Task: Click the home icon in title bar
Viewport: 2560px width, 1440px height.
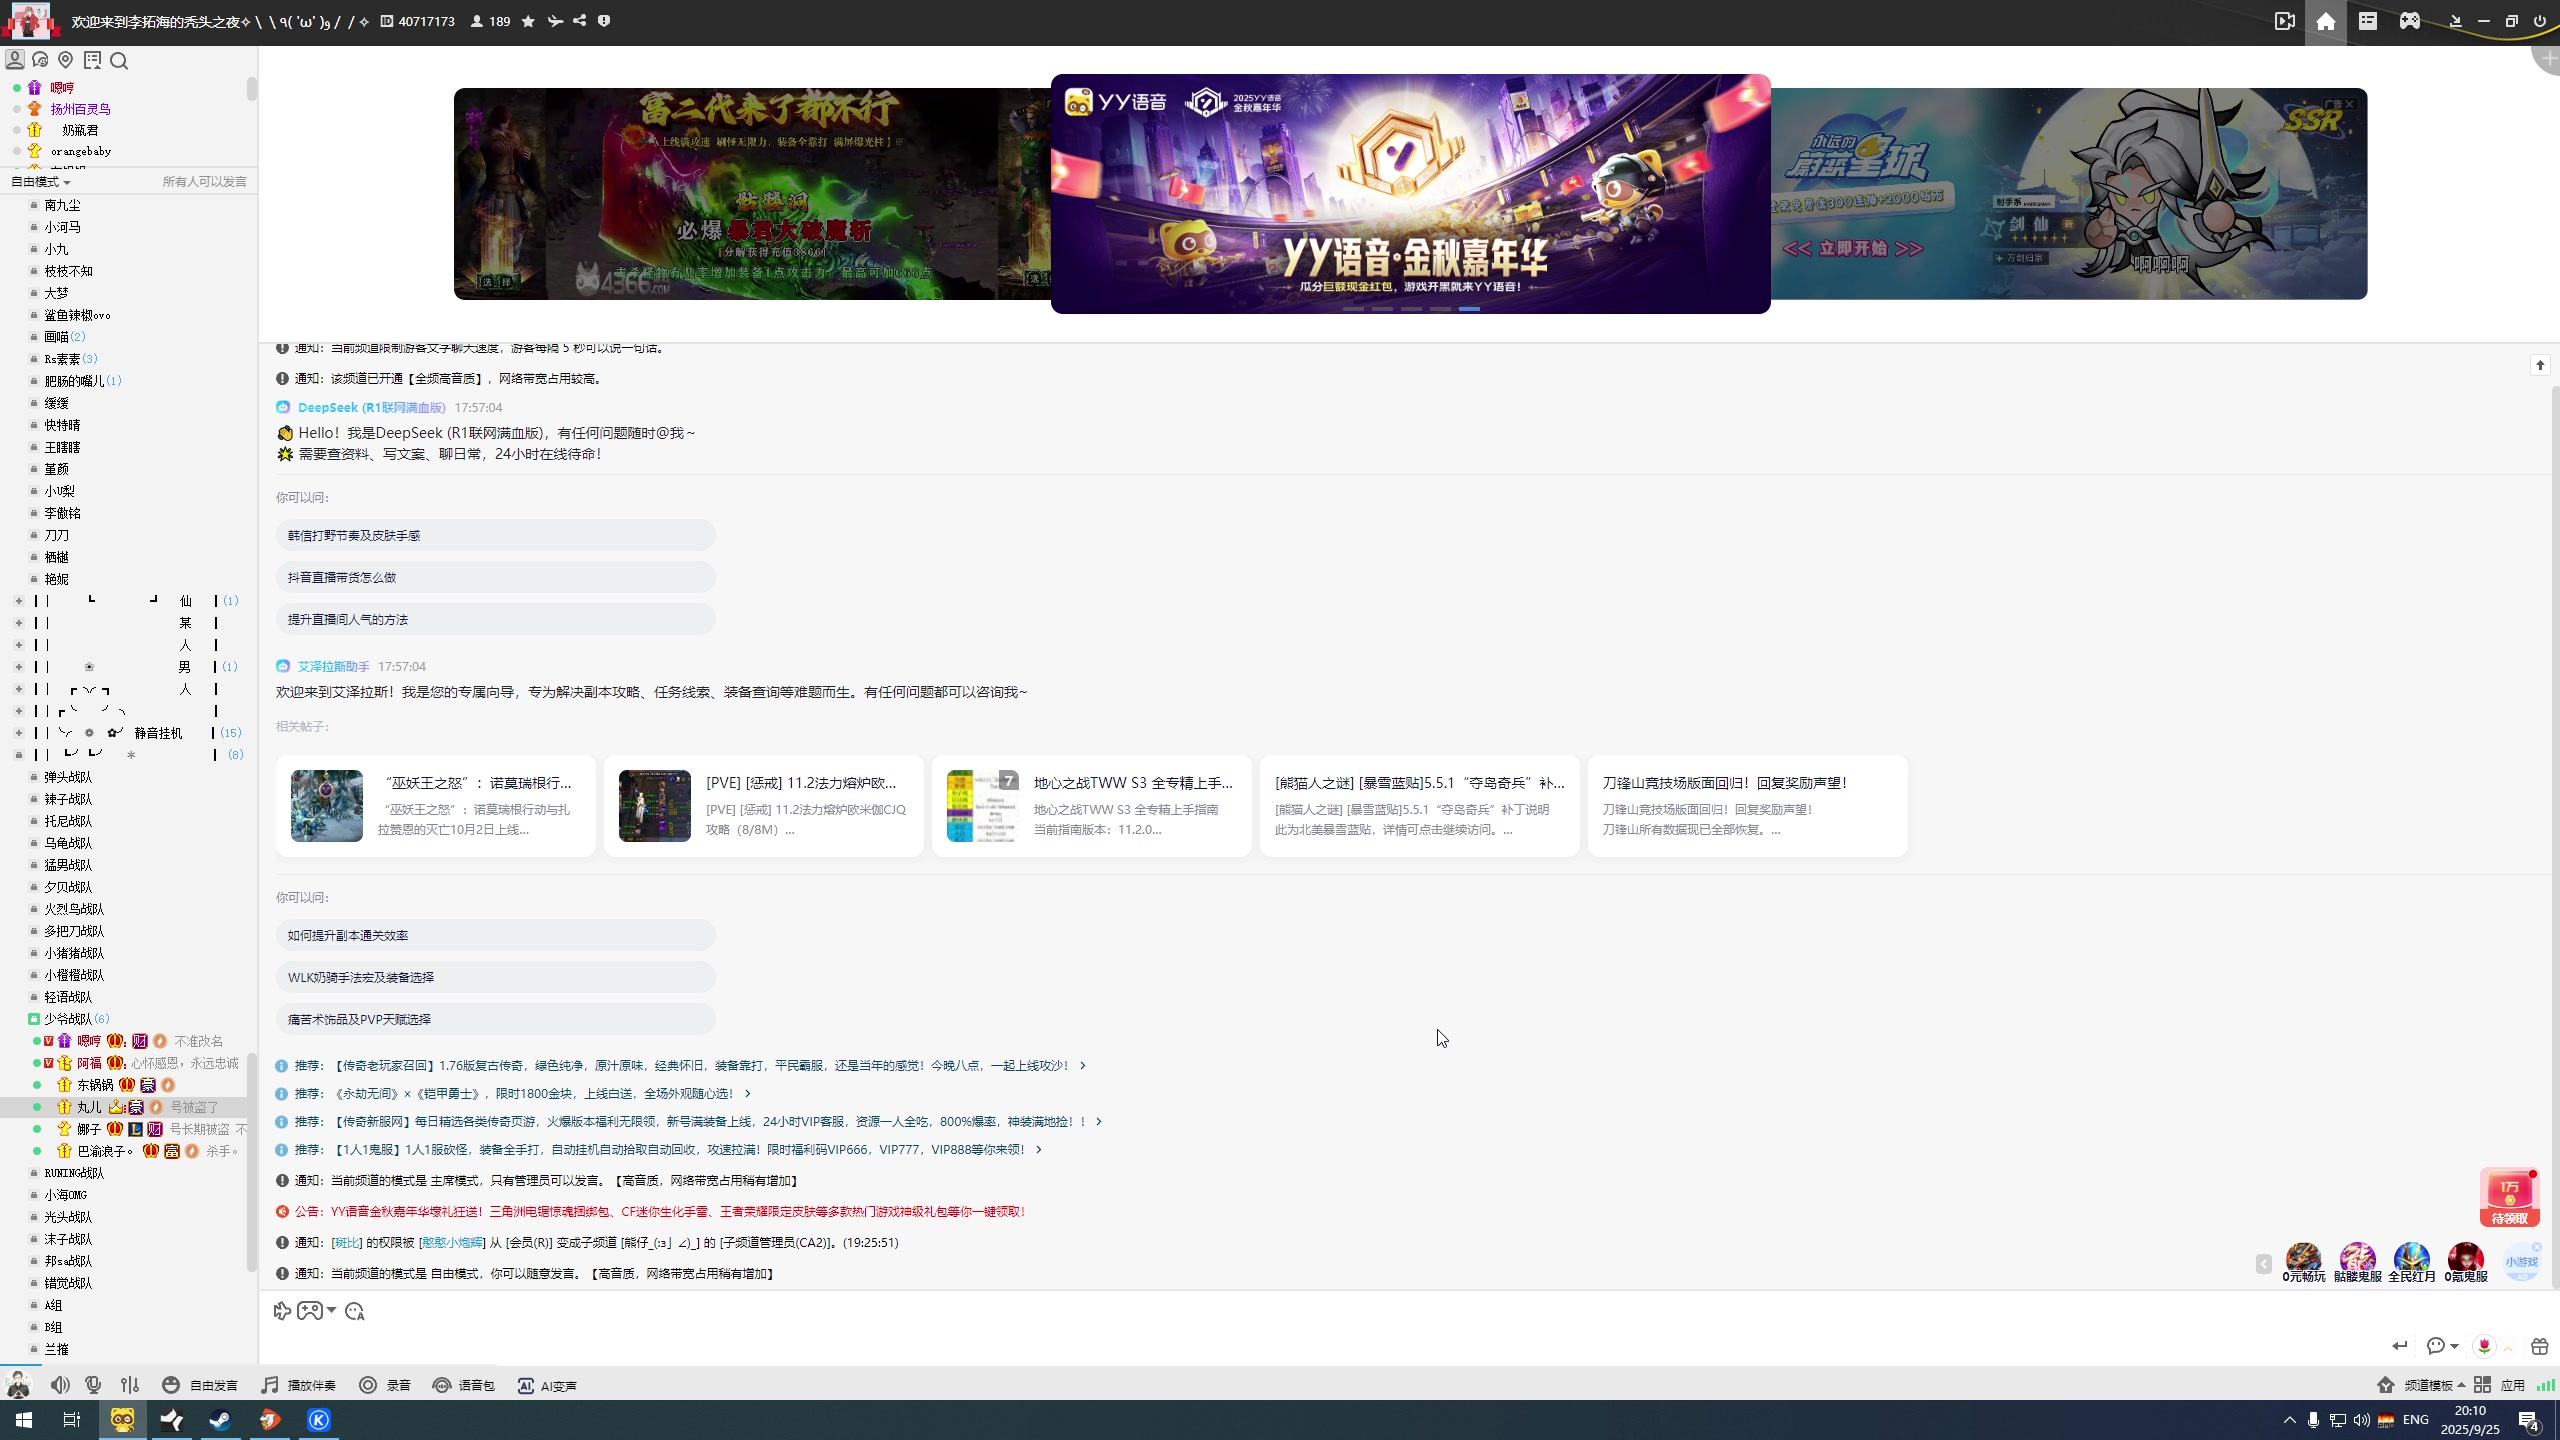Action: pos(2326,21)
